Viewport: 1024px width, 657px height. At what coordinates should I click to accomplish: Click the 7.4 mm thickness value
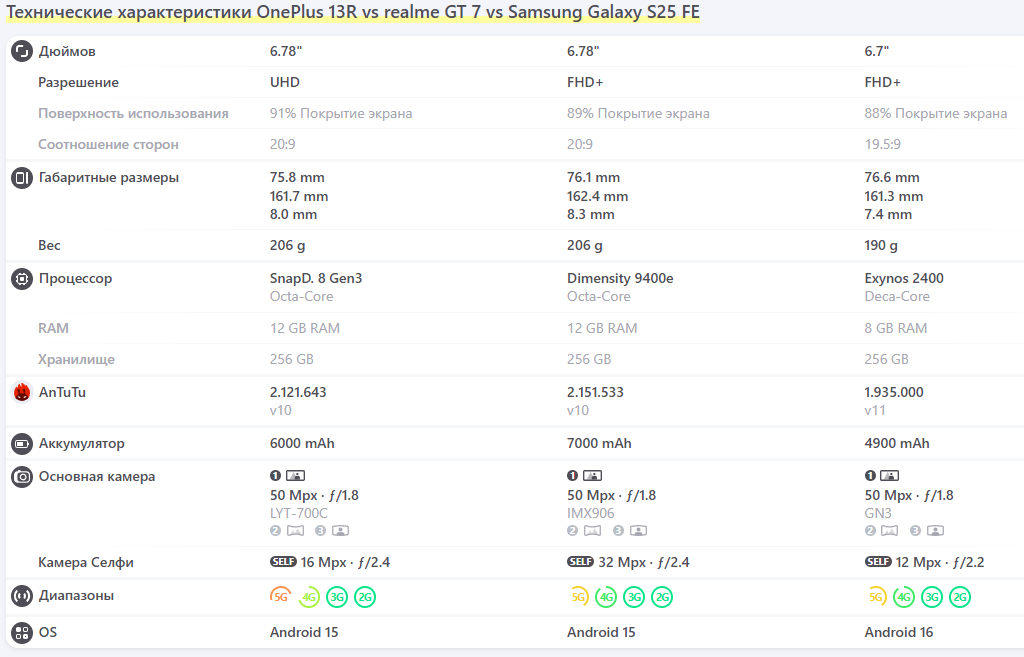click(x=888, y=215)
